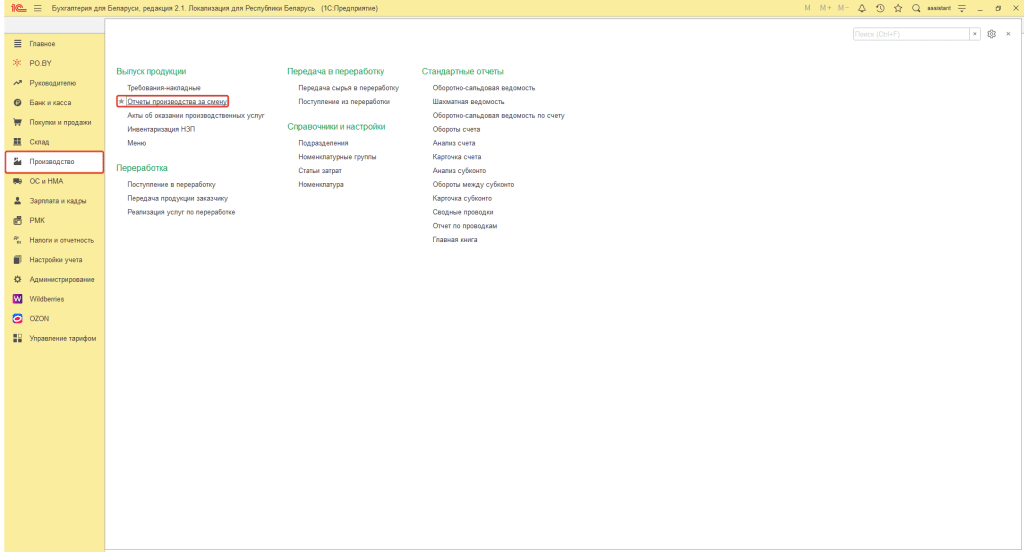
Task: Open Требования-накладные
Action: (164, 88)
